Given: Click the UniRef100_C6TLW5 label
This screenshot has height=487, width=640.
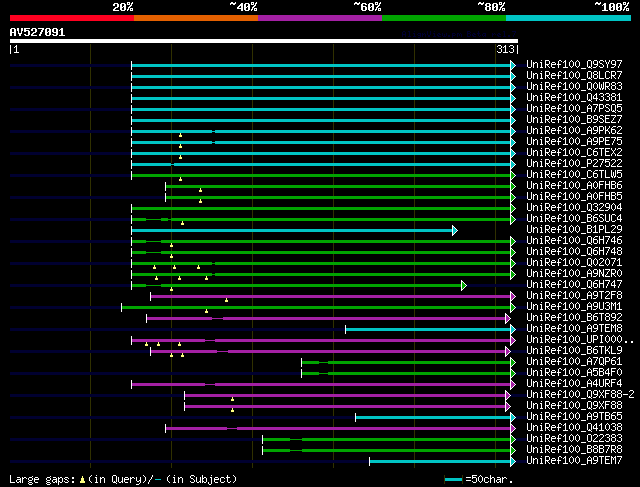Looking at the screenshot, I should click(x=574, y=175).
